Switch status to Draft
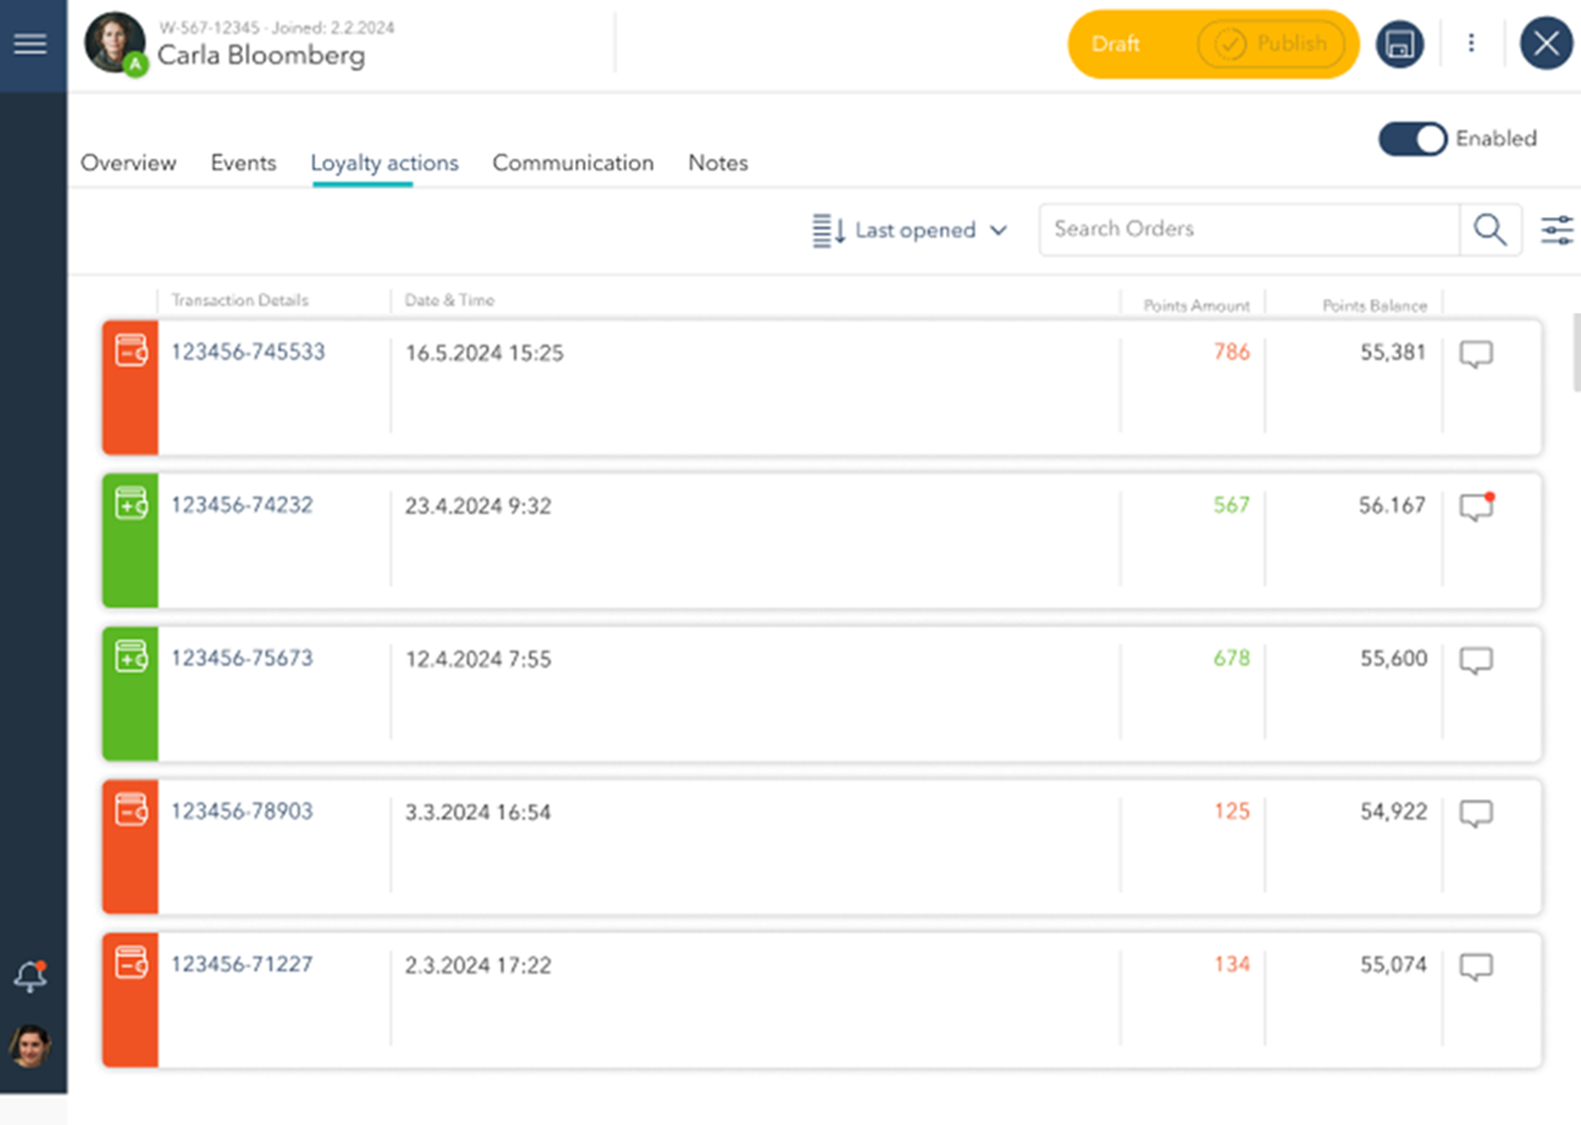 point(1116,44)
